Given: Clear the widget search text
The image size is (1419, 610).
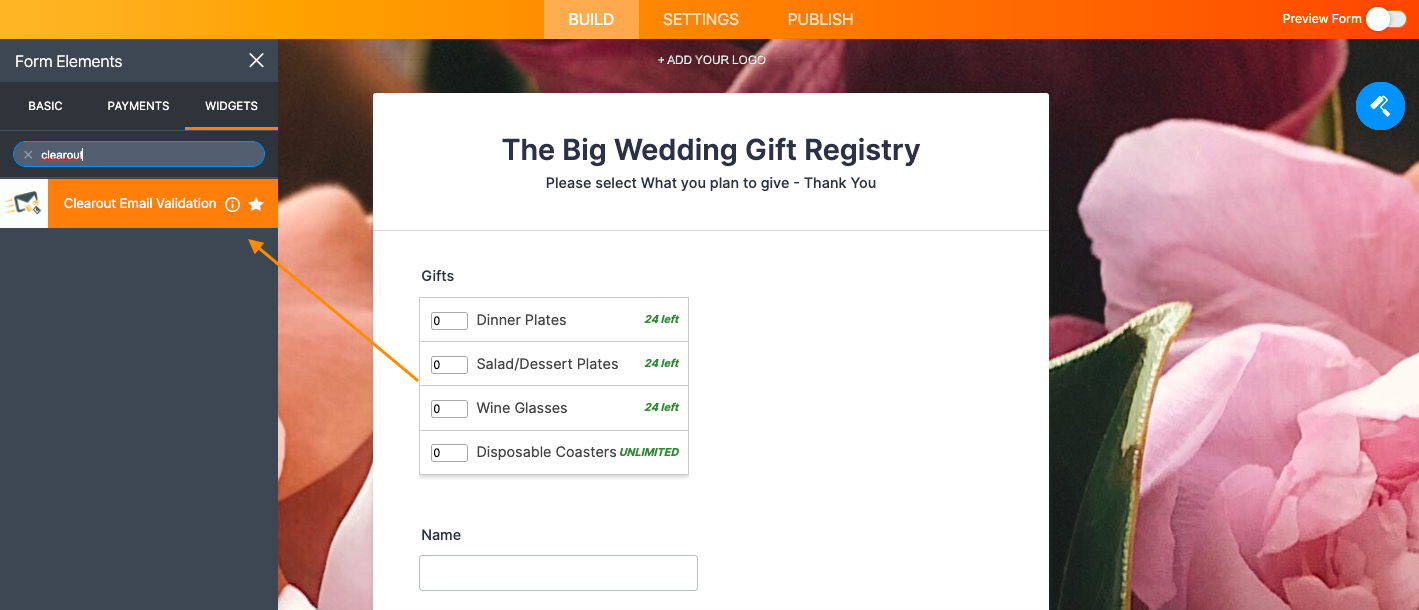Looking at the screenshot, I should 28,155.
